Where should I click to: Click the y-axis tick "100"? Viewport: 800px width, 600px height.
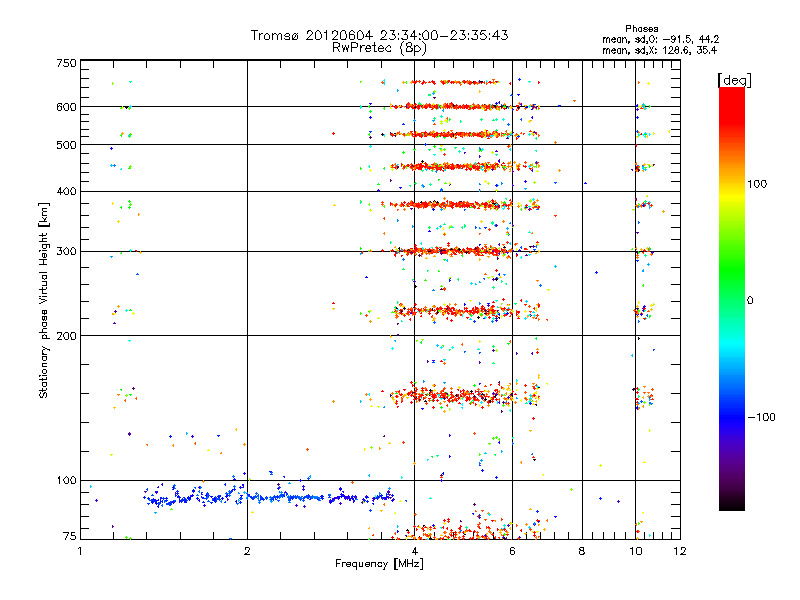click(66, 481)
